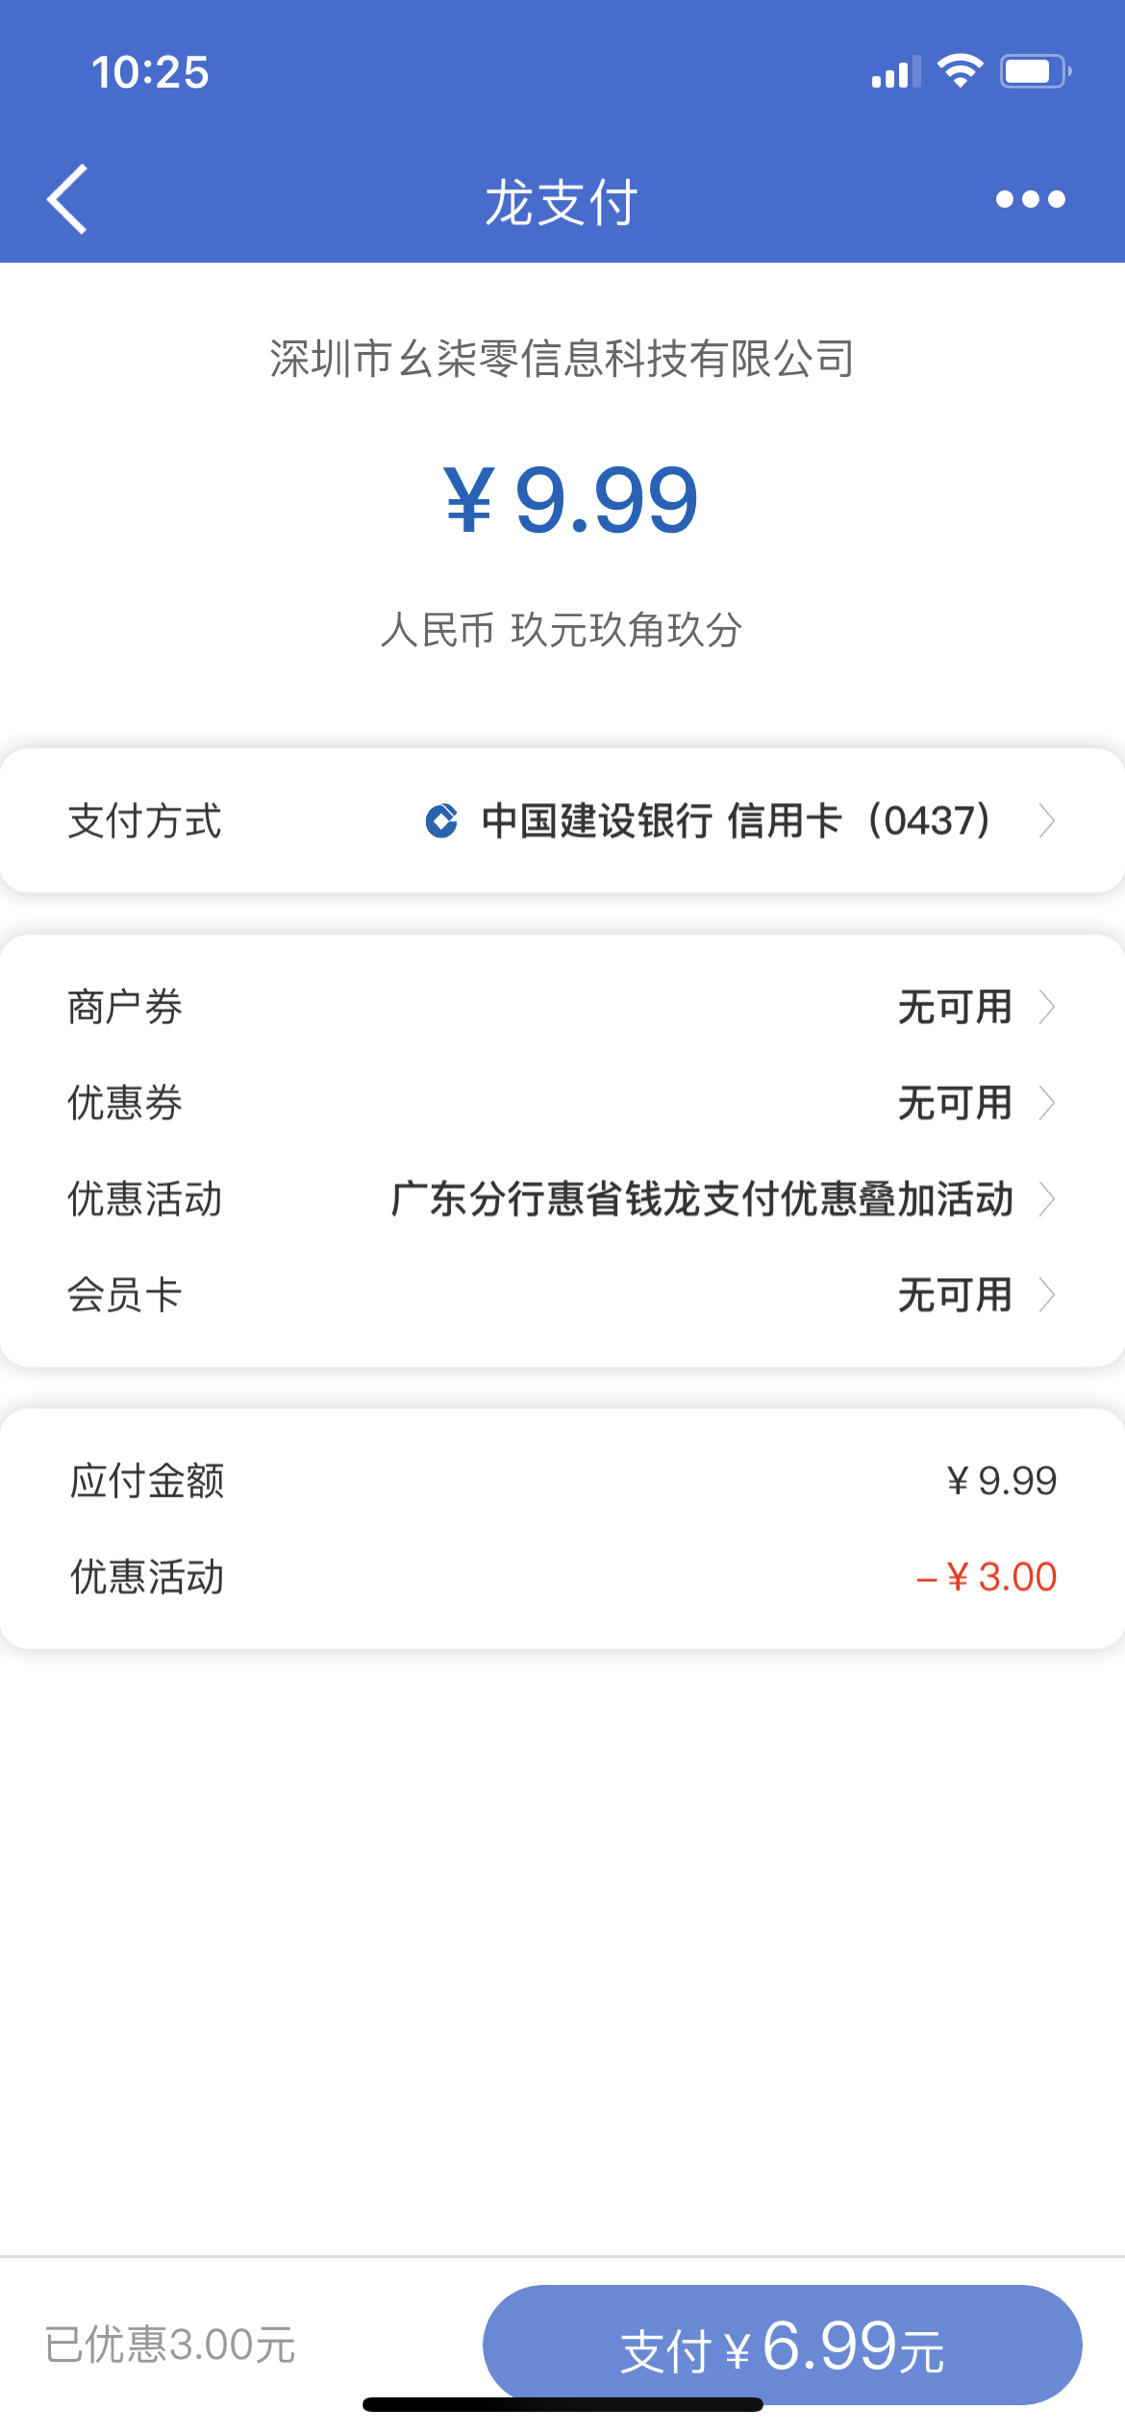Tap the 优惠券 无可用 label

point(955,1103)
